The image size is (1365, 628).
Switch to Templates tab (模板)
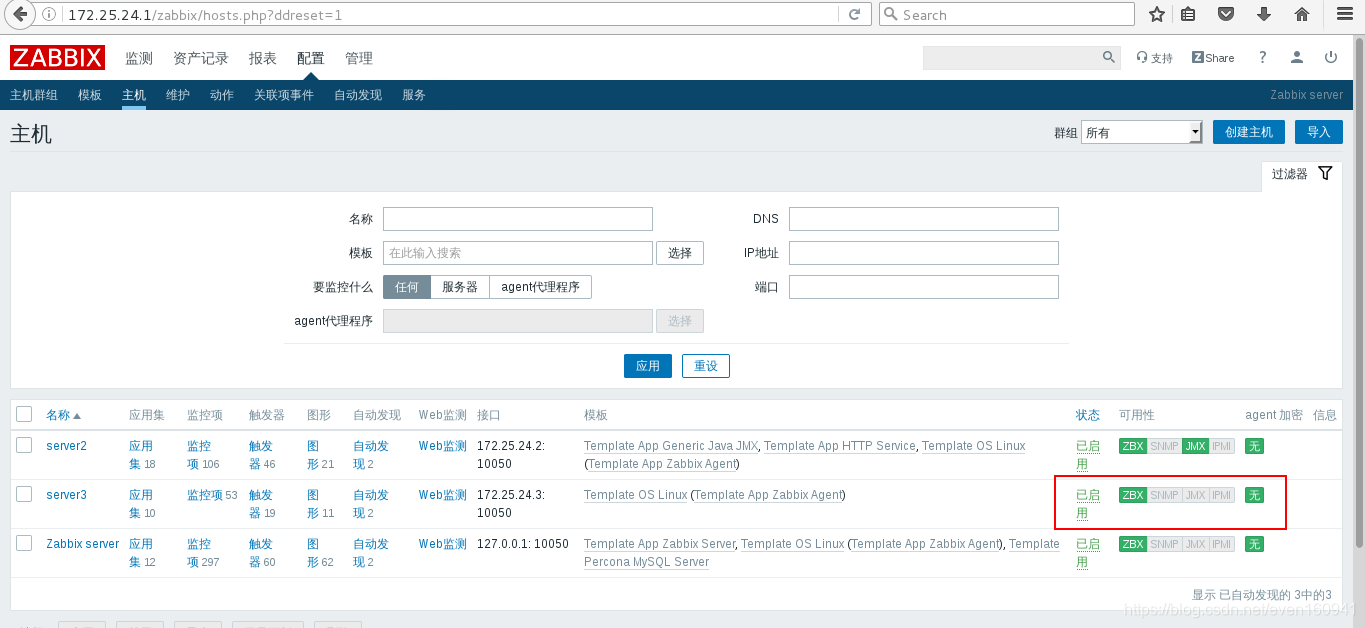tap(90, 95)
